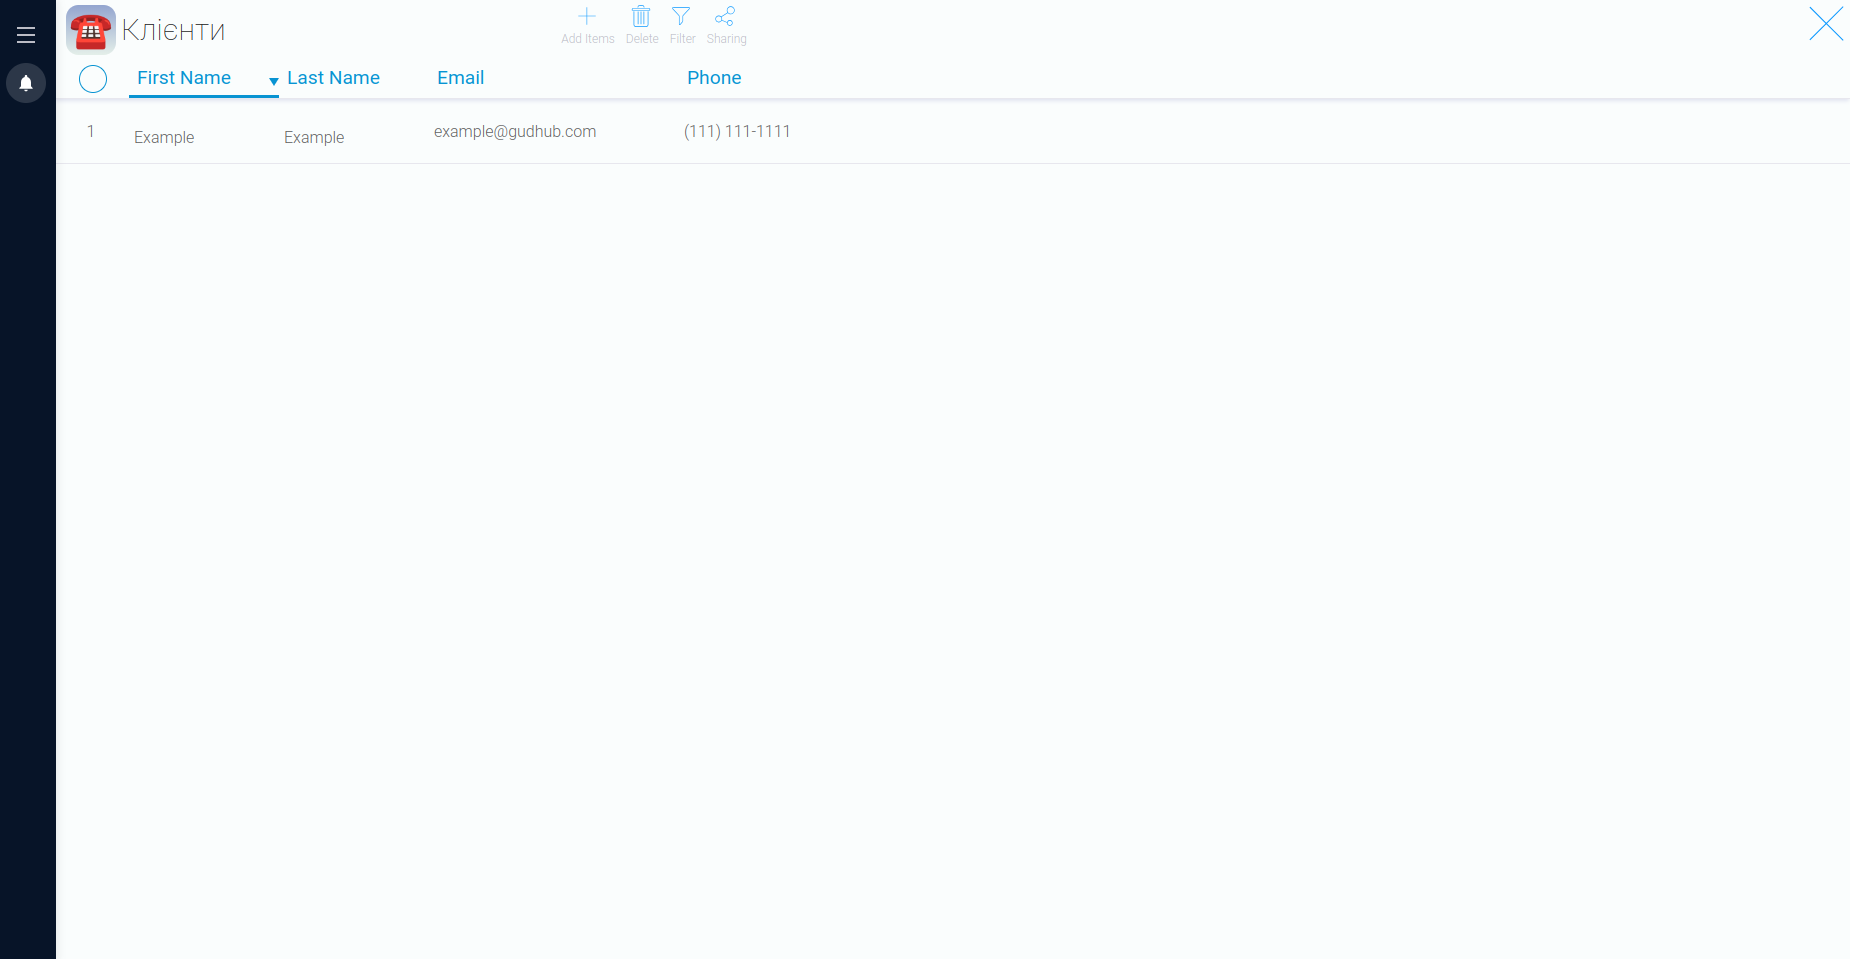The image size is (1850, 959).
Task: Click the red telephone app icon
Action: coord(91,30)
